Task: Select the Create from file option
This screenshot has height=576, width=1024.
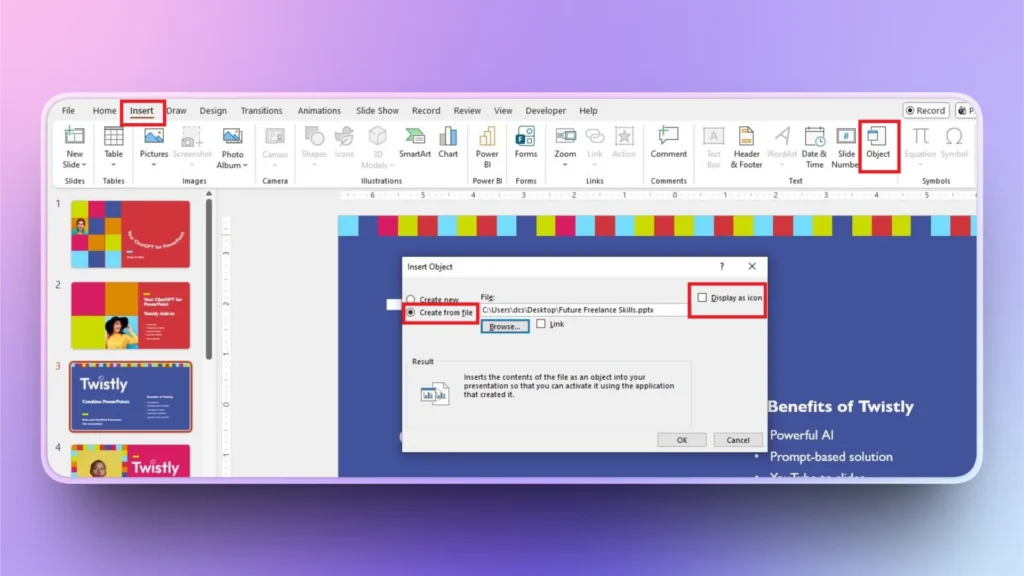Action: 412,313
